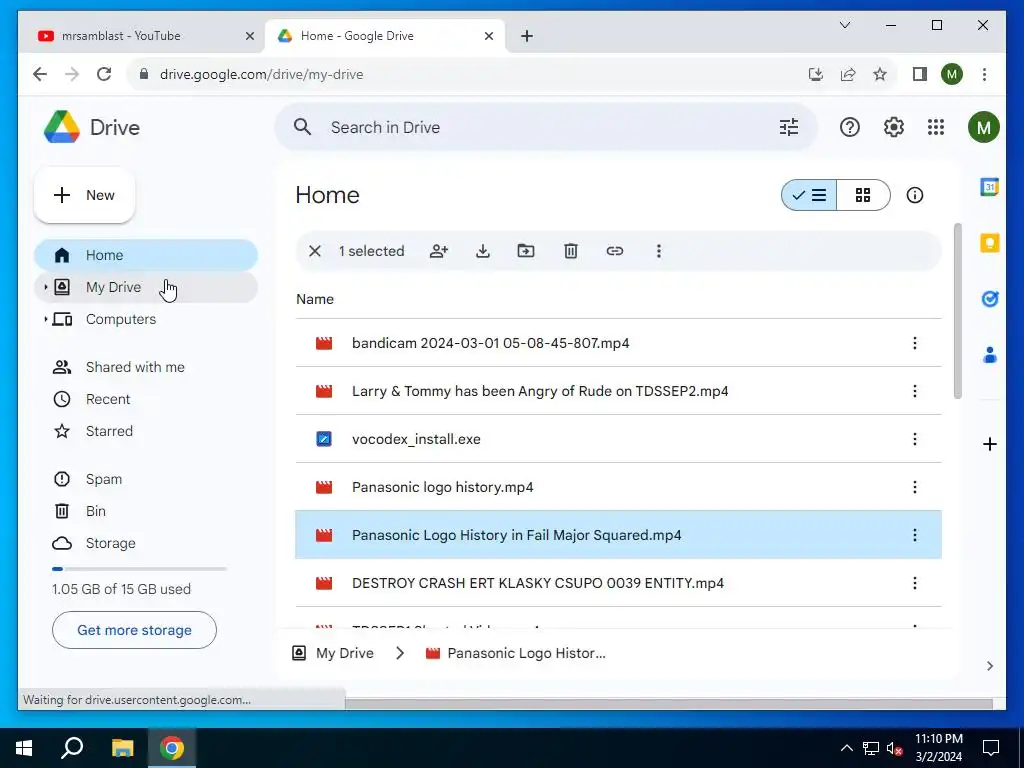The image size is (1024, 768).
Task: Open the Google apps grid
Action: [936, 127]
